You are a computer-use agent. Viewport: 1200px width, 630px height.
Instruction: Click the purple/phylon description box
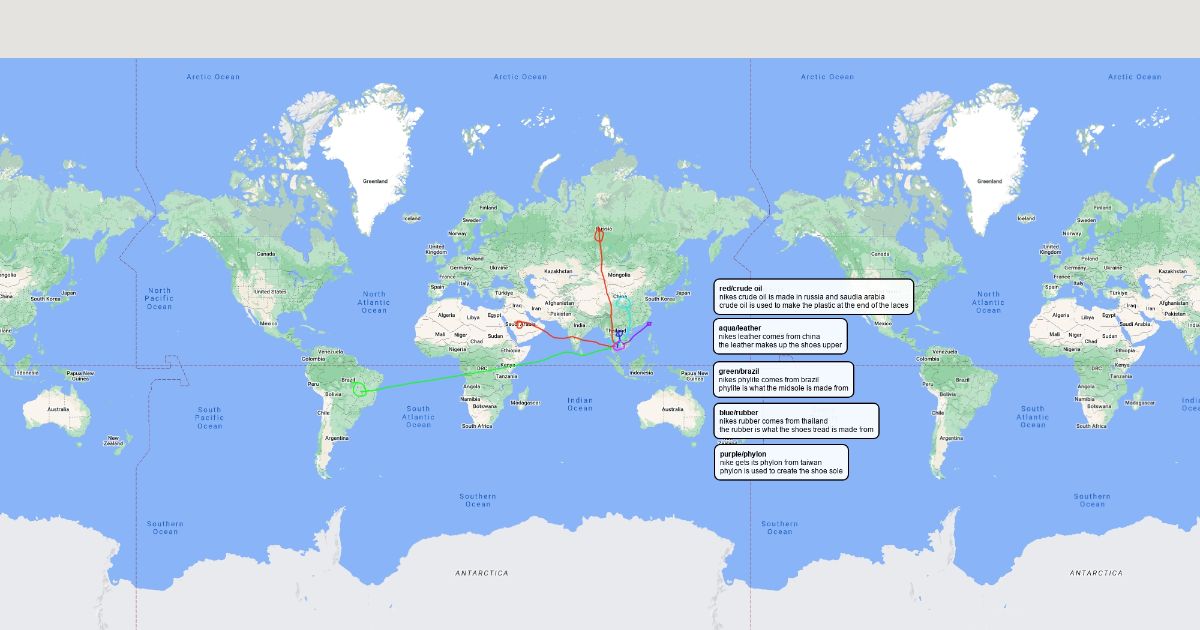pos(780,463)
